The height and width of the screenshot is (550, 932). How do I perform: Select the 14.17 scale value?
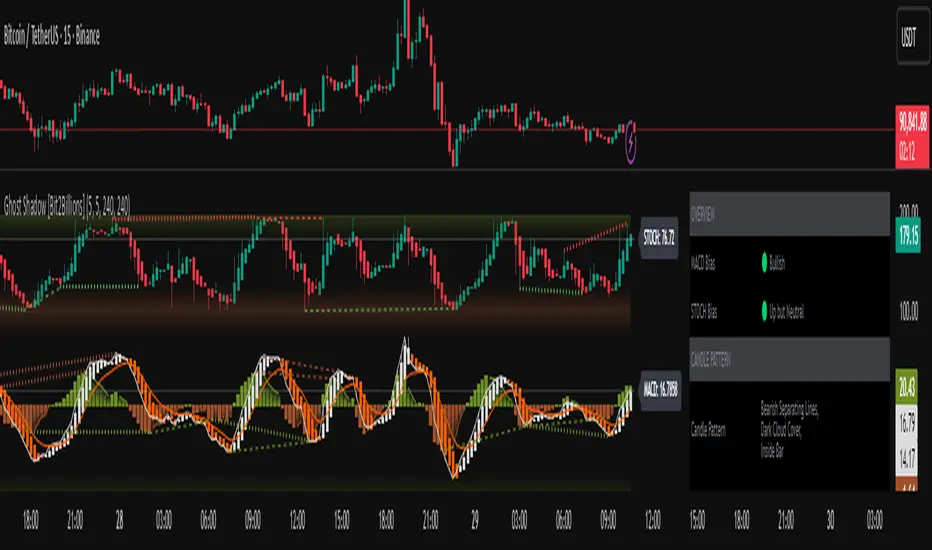coord(906,458)
